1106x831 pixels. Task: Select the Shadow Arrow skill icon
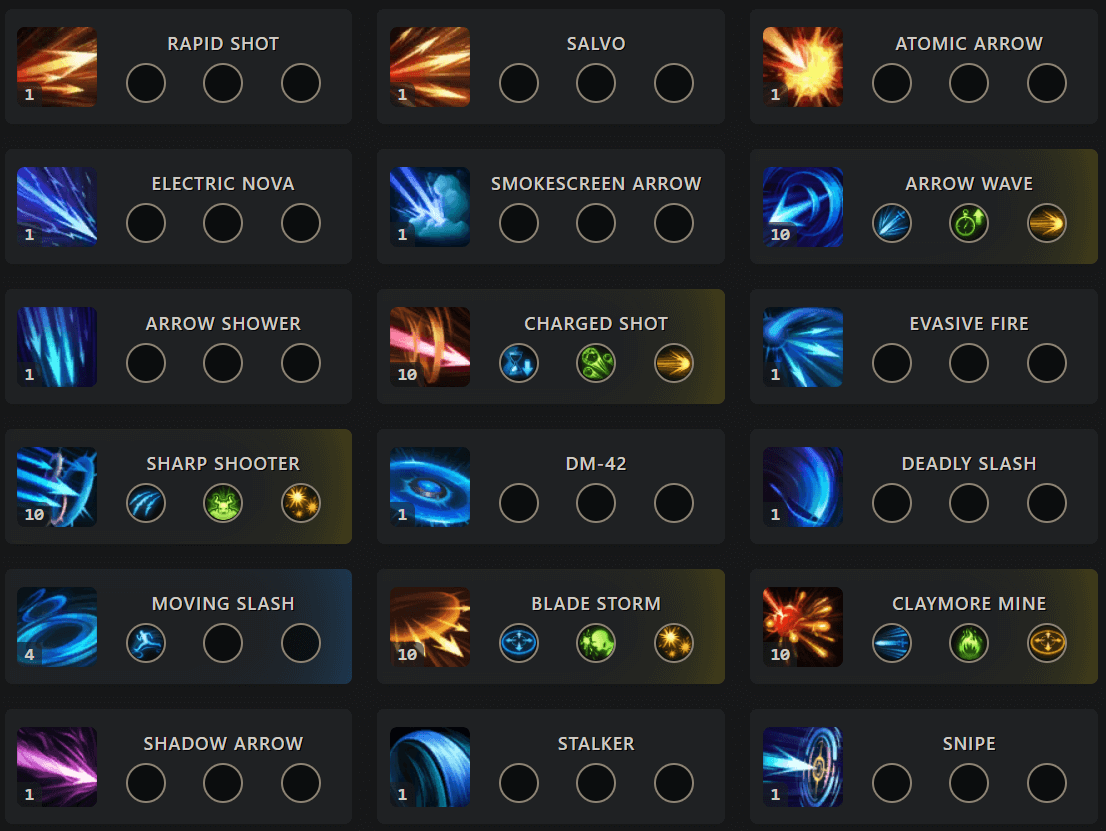point(57,767)
